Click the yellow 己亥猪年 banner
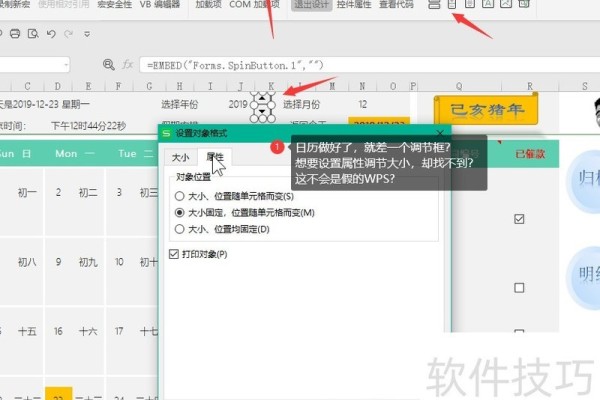600x400 pixels. point(486,110)
